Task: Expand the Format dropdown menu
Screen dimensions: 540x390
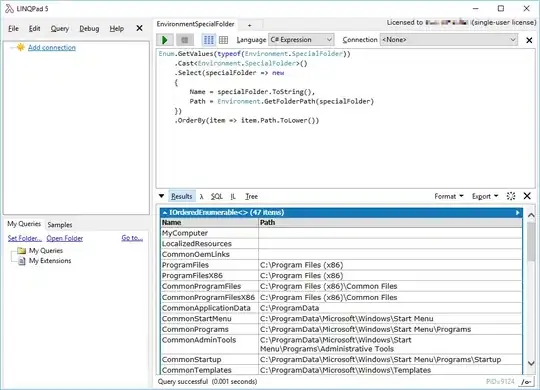Action: (449, 196)
